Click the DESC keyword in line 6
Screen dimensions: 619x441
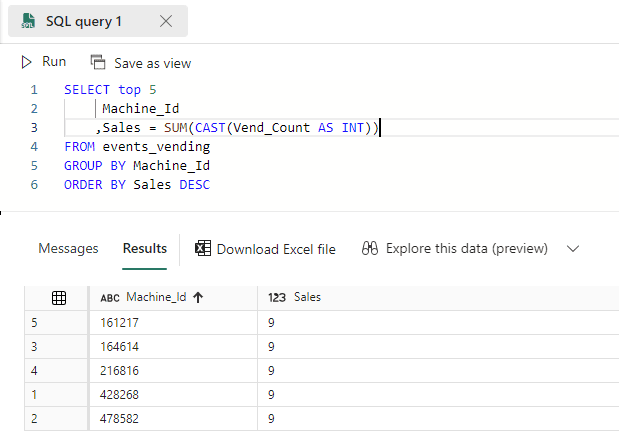[x=195, y=184]
